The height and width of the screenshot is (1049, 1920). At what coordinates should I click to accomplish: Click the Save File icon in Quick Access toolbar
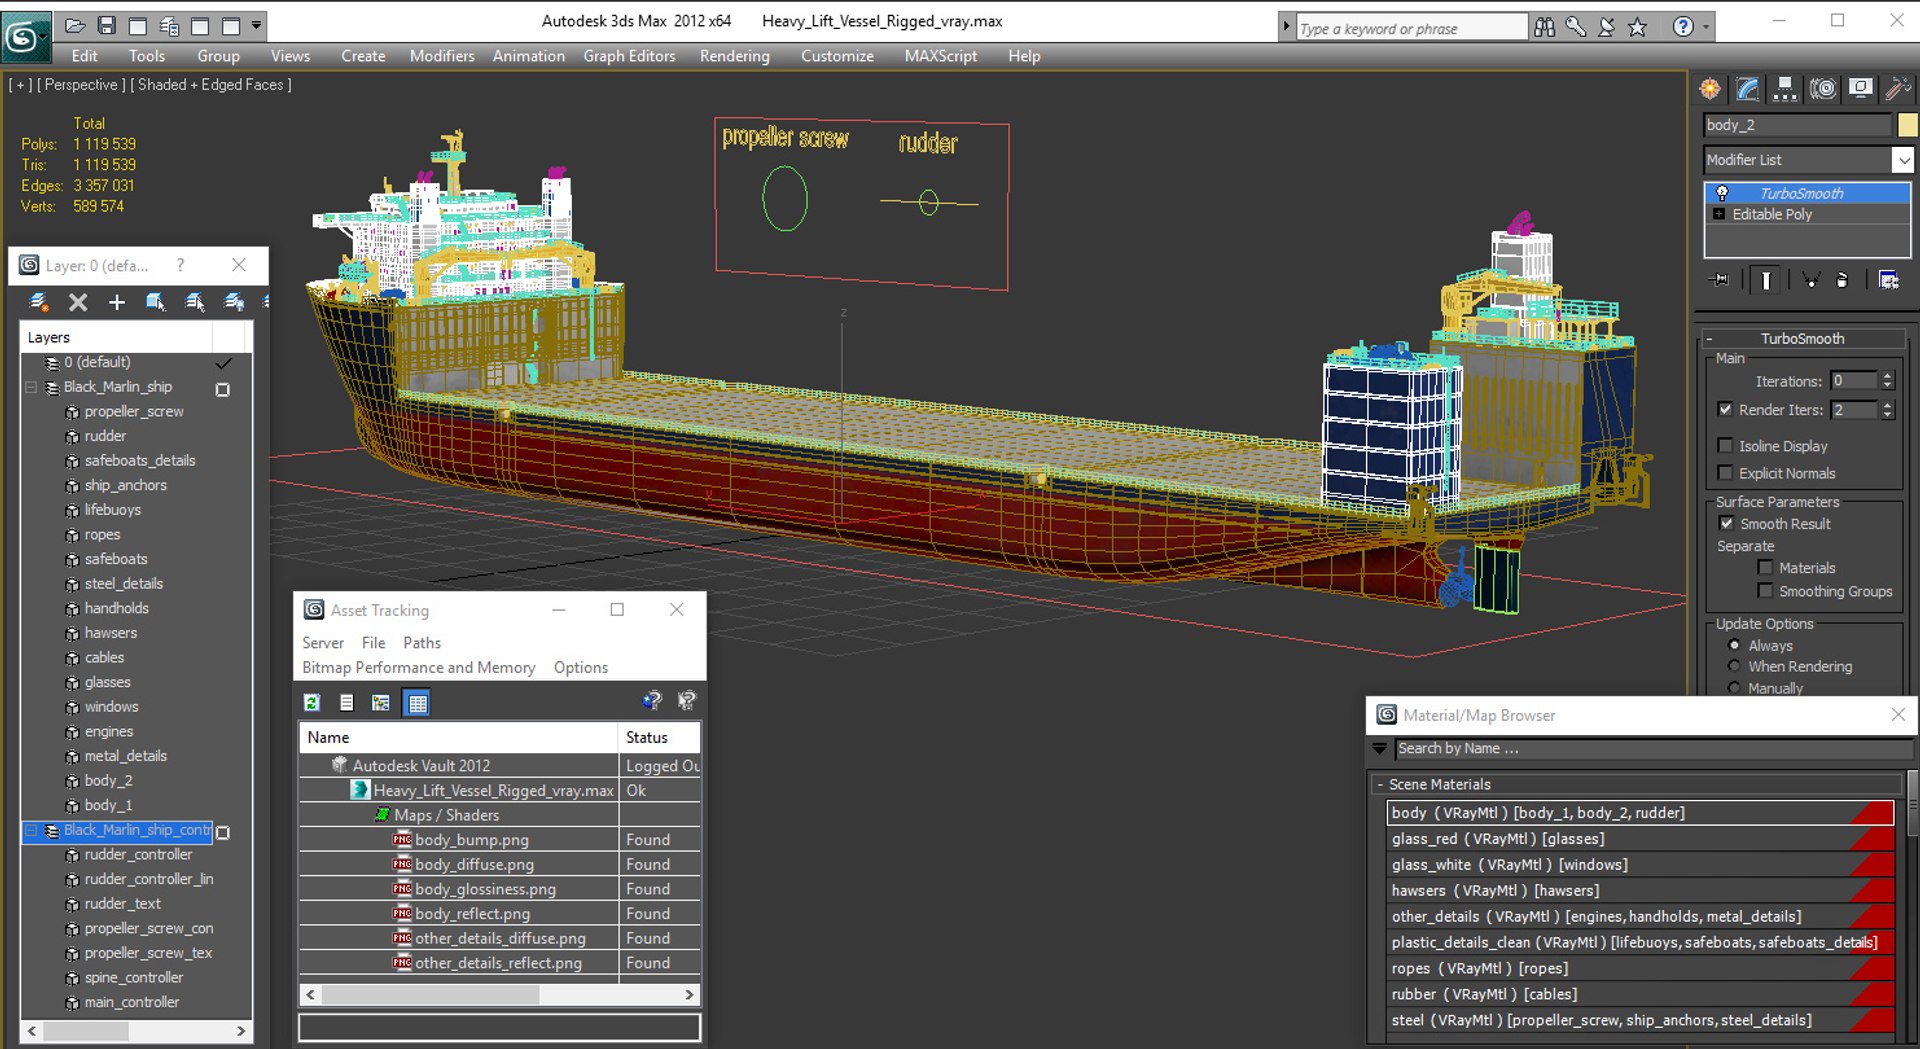coord(107,26)
